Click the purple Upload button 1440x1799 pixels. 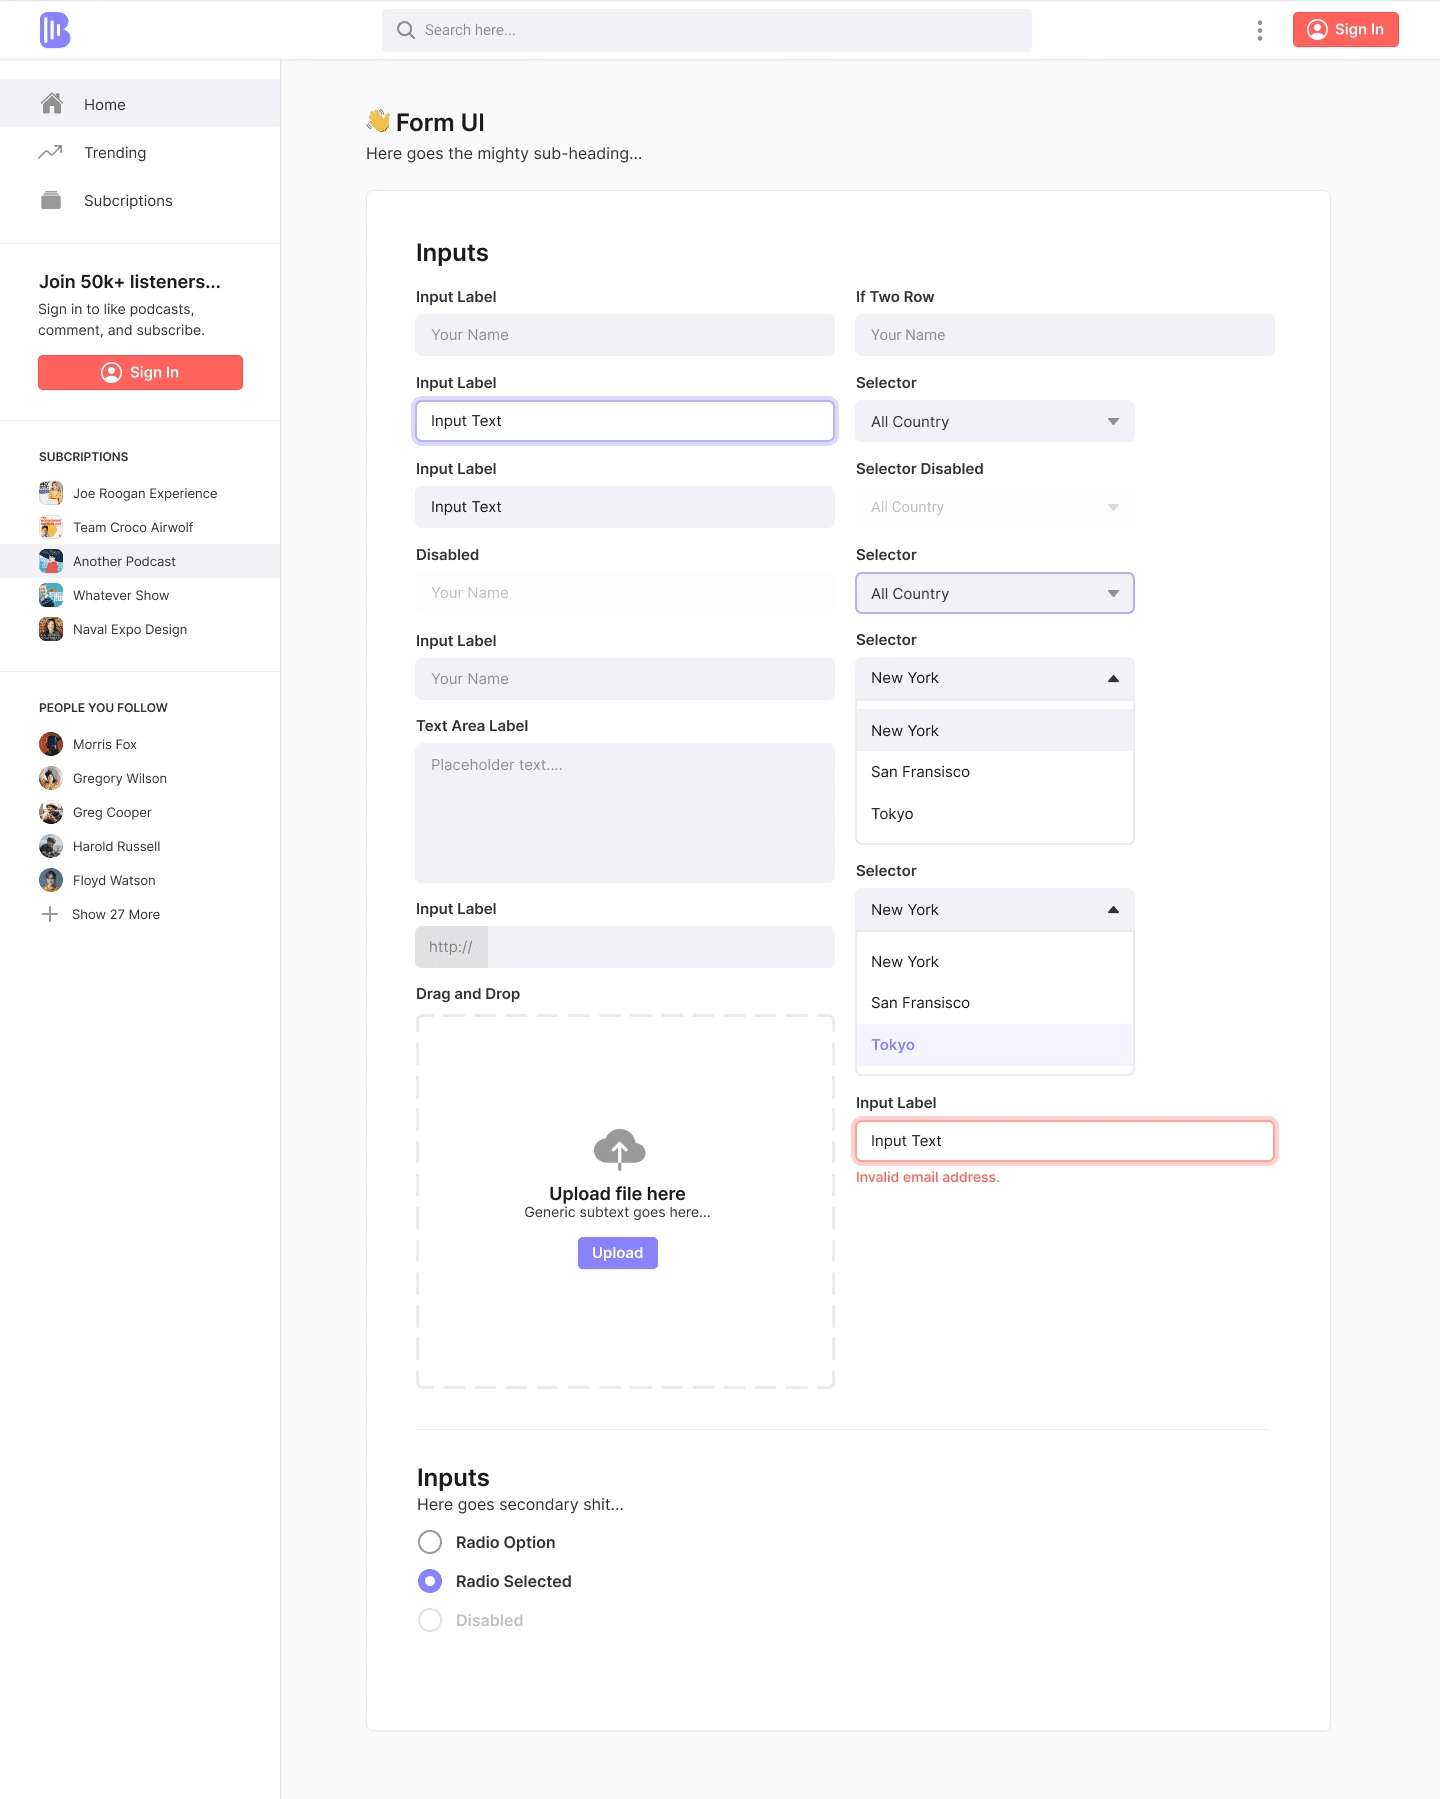[618, 1253]
